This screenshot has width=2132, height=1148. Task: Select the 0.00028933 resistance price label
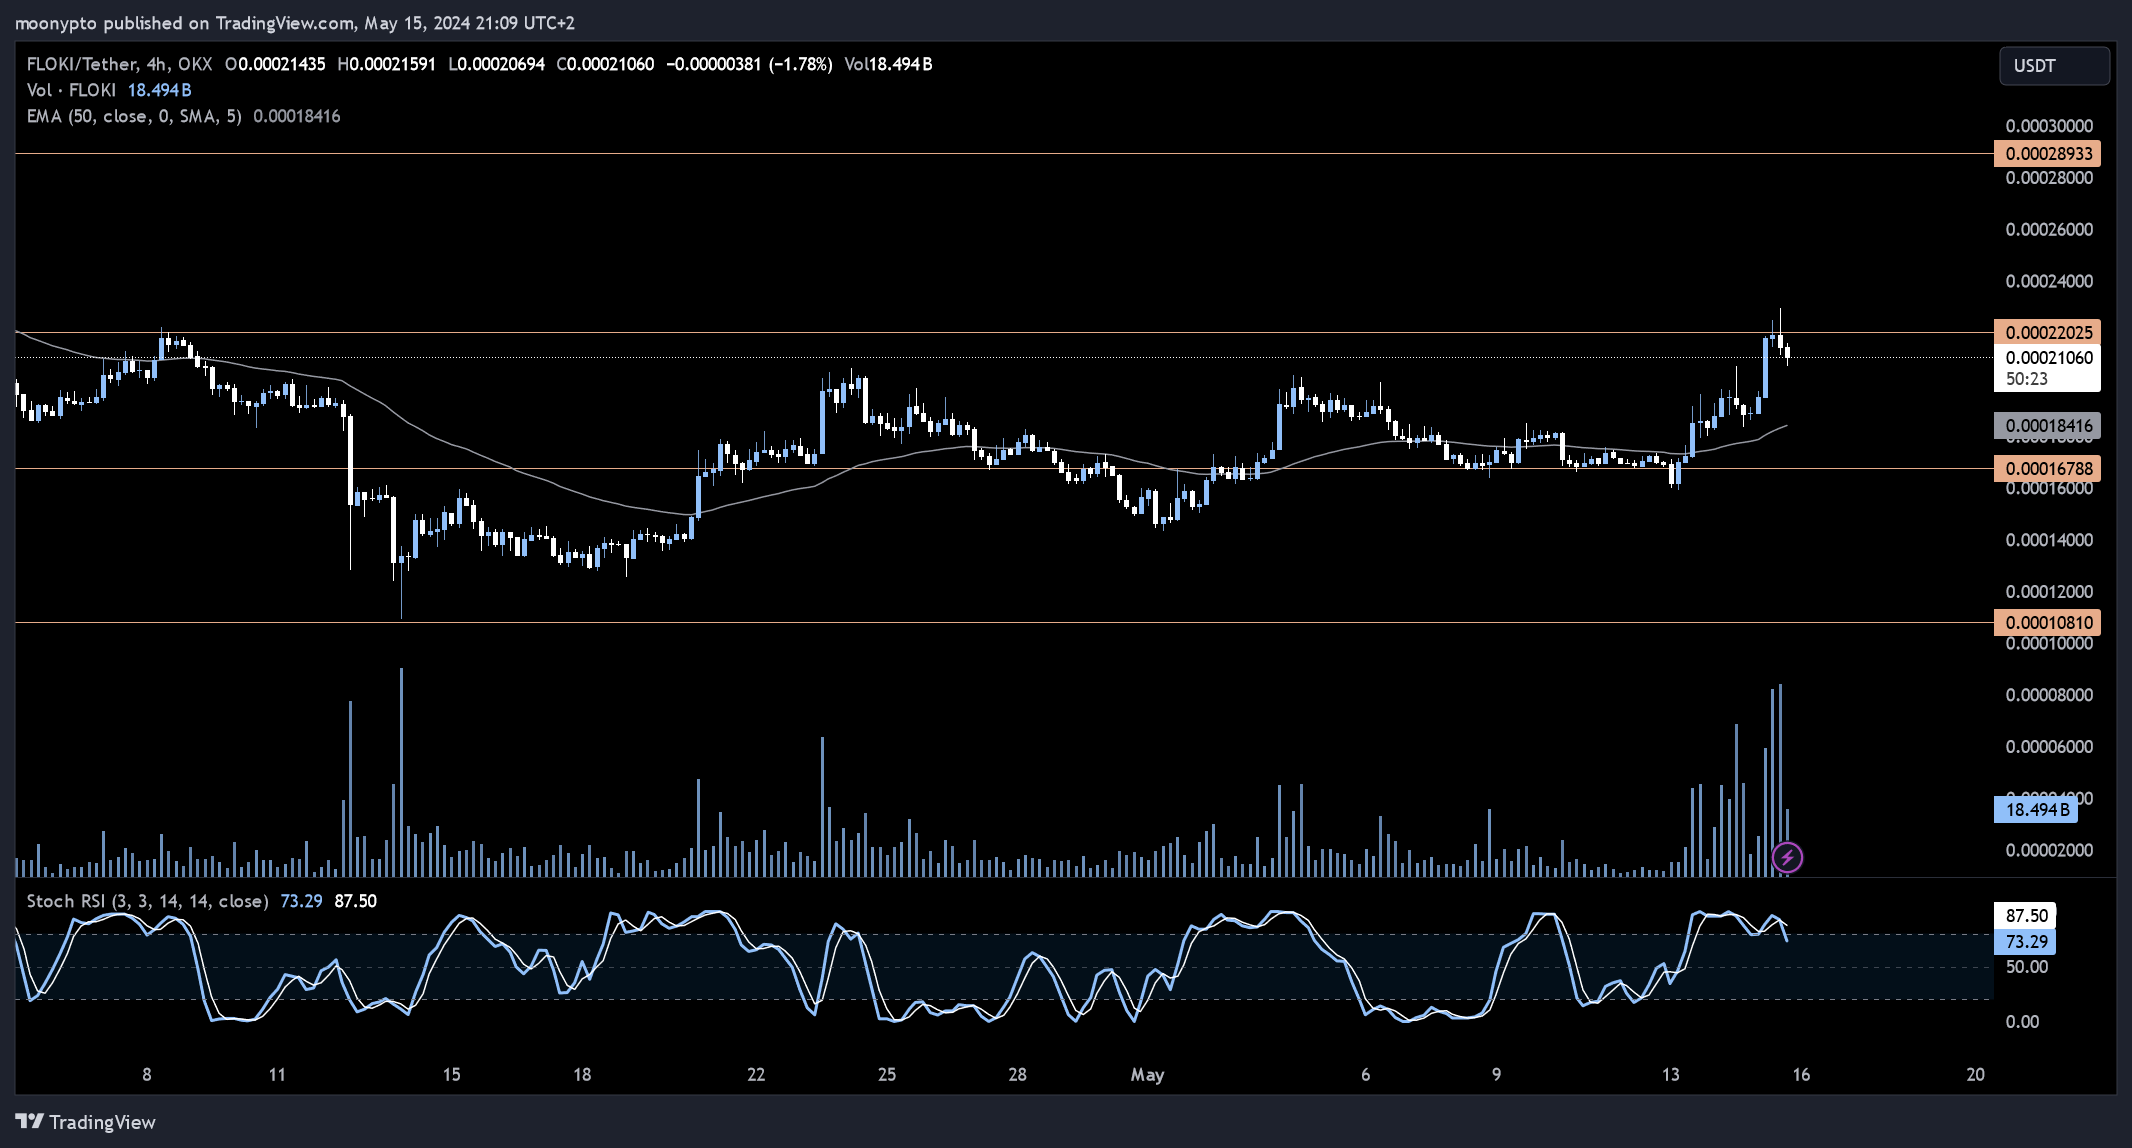point(2048,153)
